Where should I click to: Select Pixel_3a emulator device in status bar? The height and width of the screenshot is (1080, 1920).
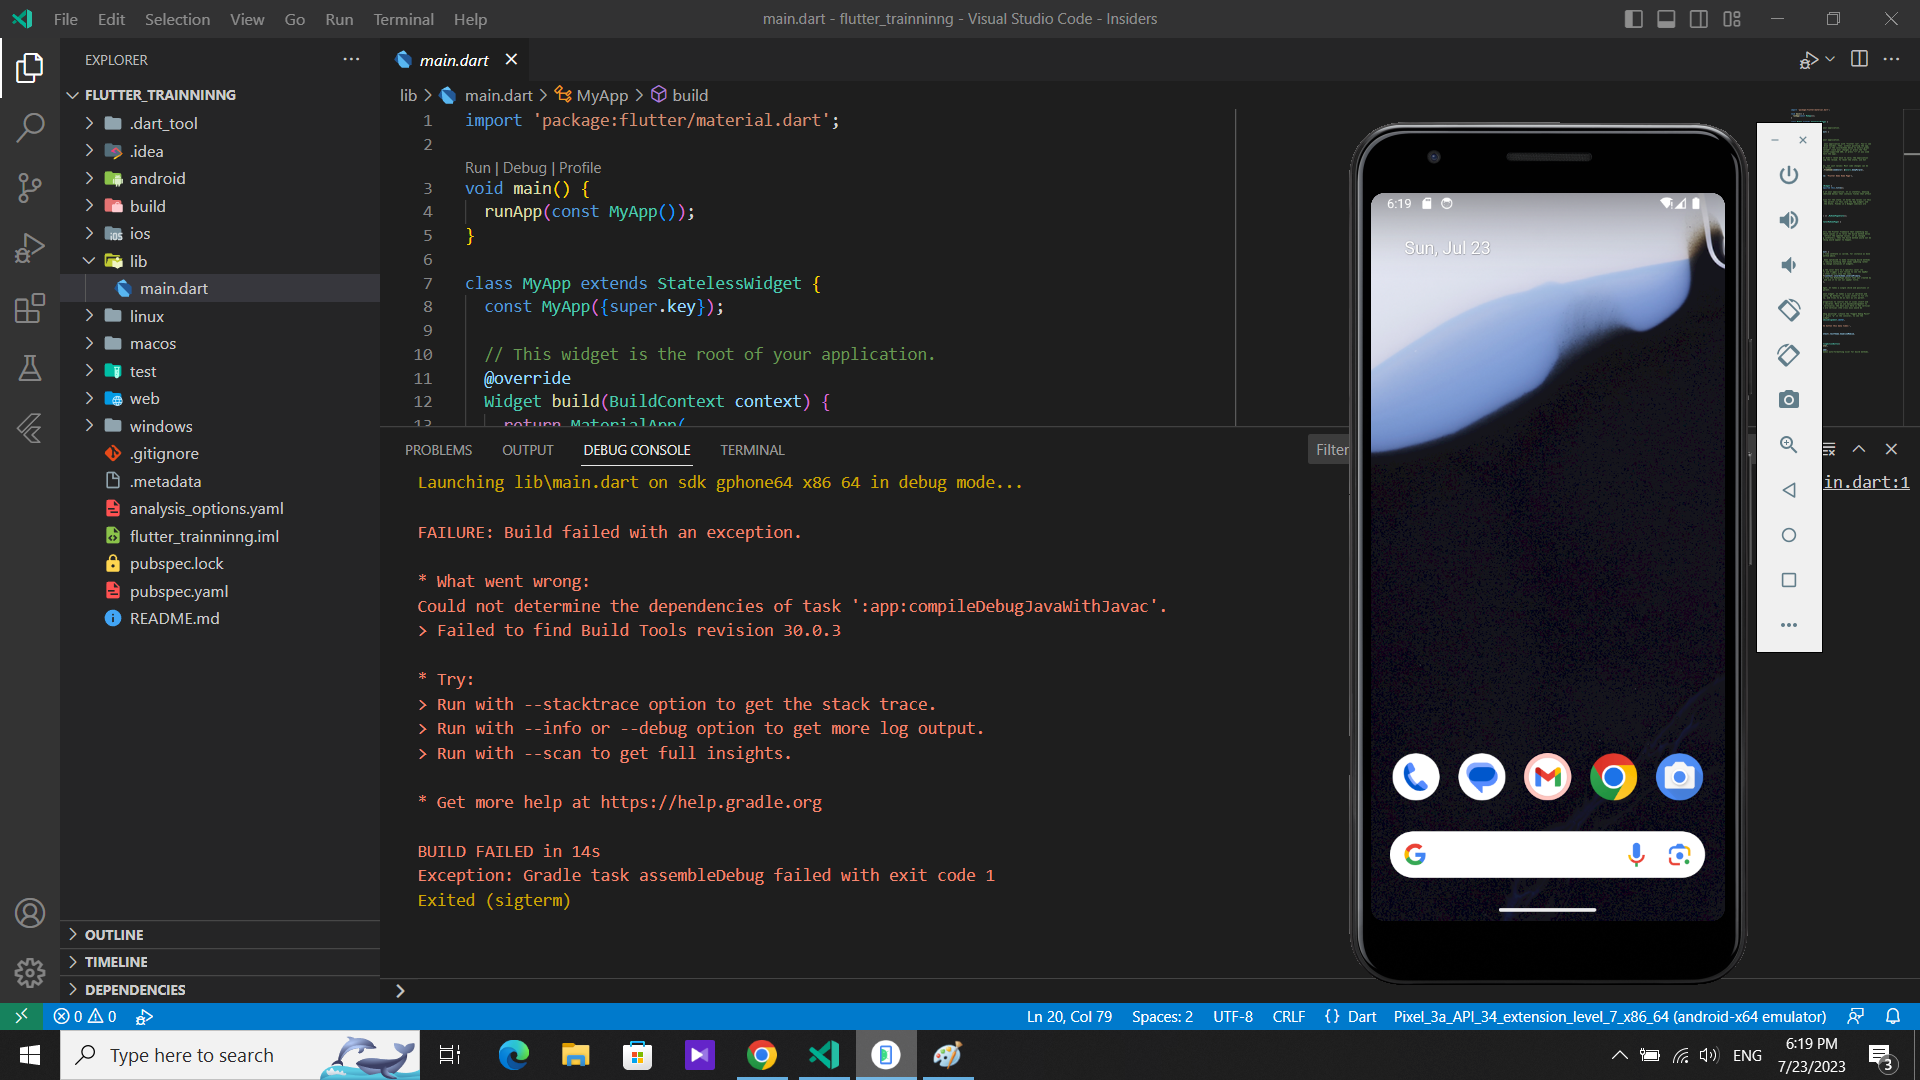[x=1609, y=1016]
